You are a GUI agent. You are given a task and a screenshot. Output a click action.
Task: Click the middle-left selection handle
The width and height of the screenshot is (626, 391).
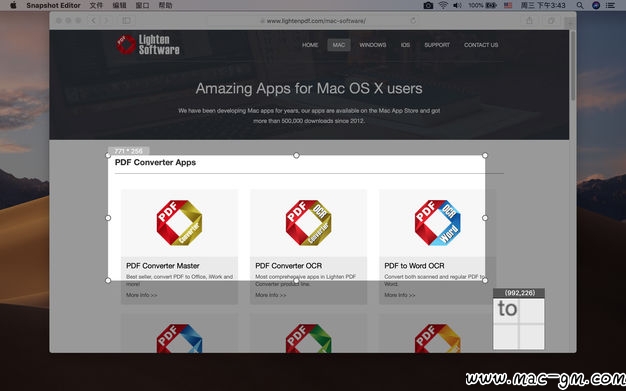point(108,218)
